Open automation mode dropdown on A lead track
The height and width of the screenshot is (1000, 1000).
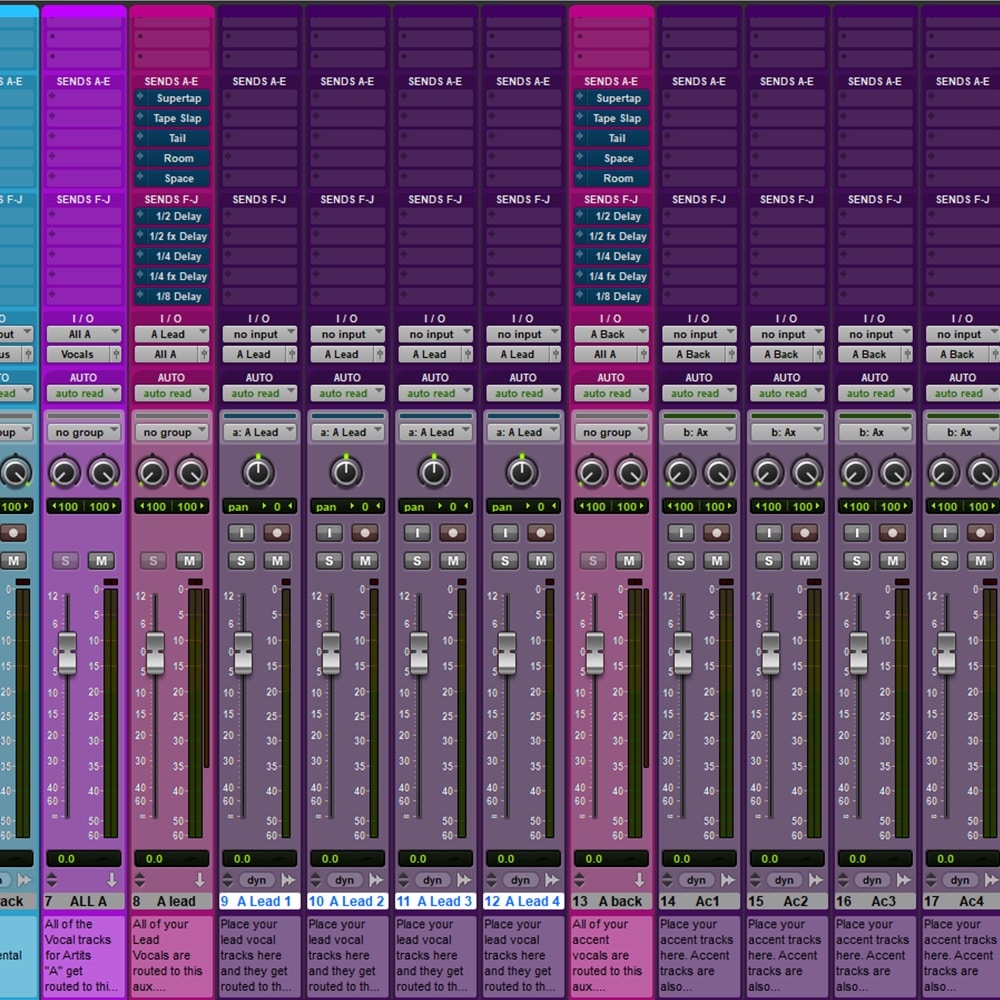[172, 393]
